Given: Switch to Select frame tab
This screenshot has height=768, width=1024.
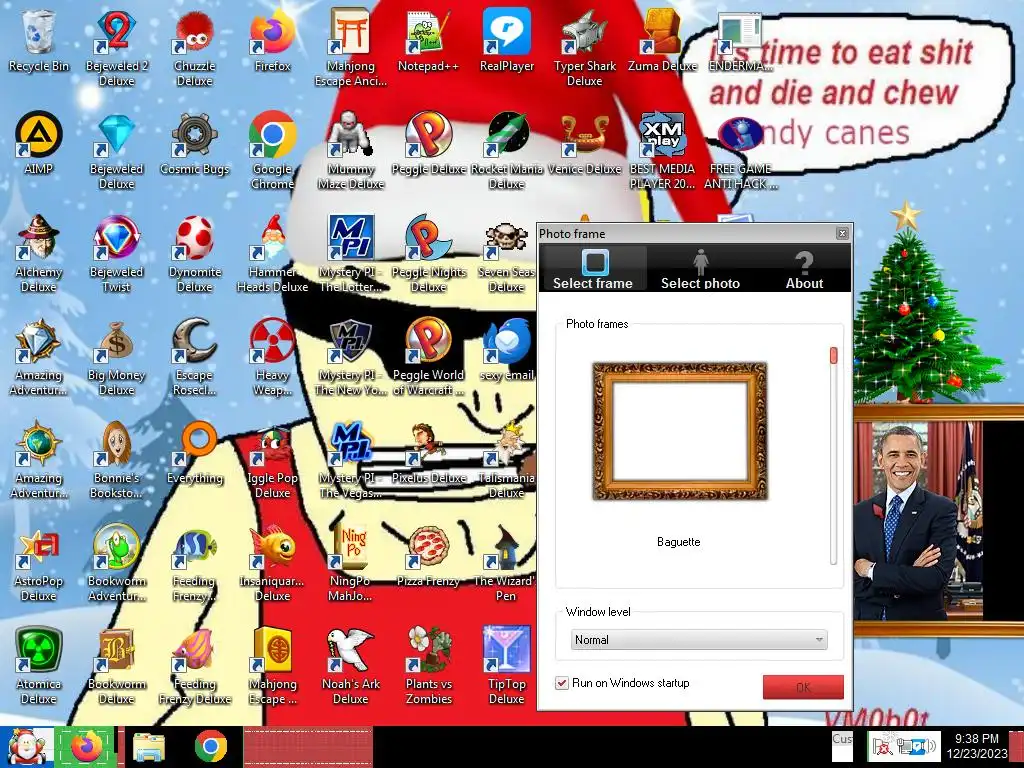Looking at the screenshot, I should click(x=593, y=268).
